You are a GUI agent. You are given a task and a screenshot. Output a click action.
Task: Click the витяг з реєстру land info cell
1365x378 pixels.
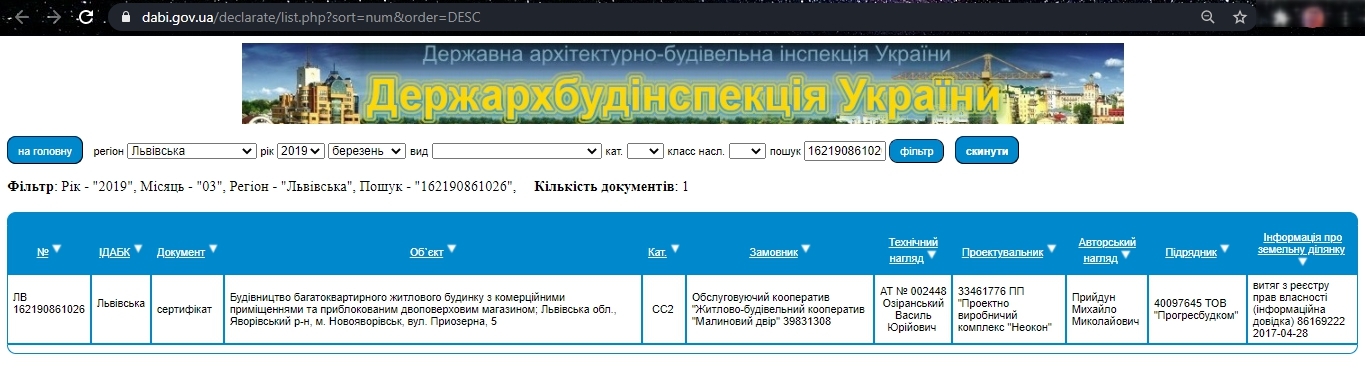coord(1302,309)
